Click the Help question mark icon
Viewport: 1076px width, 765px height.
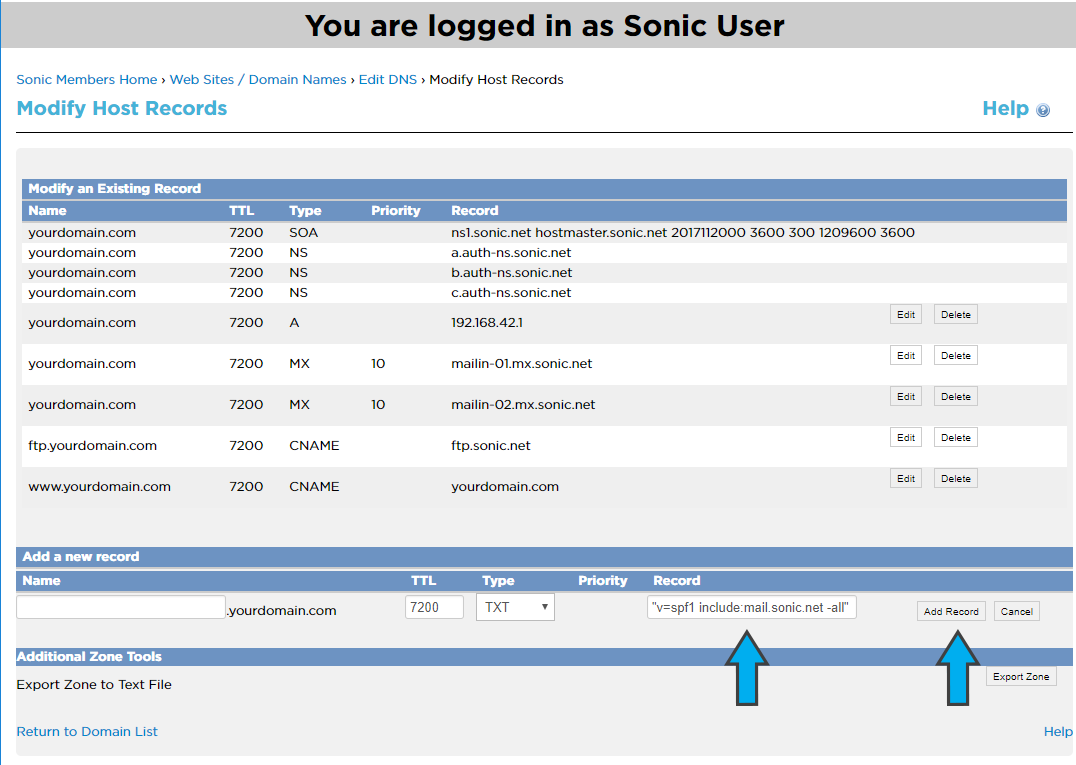[1043, 109]
